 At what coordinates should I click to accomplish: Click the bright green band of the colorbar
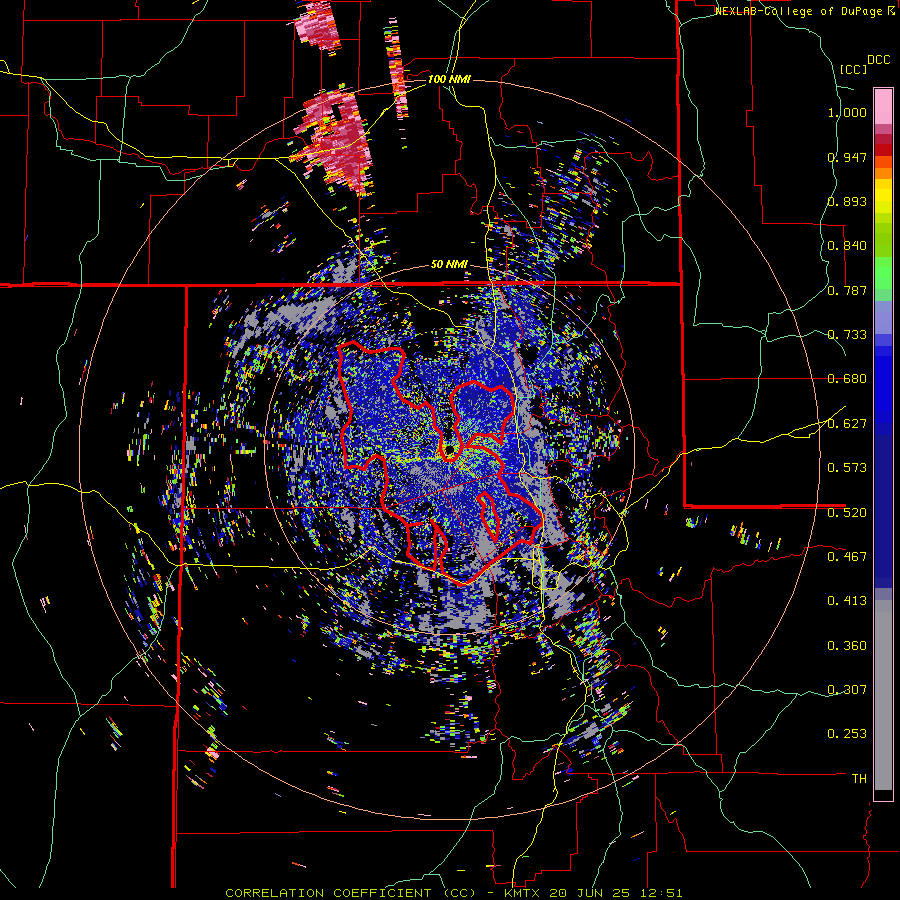883,273
